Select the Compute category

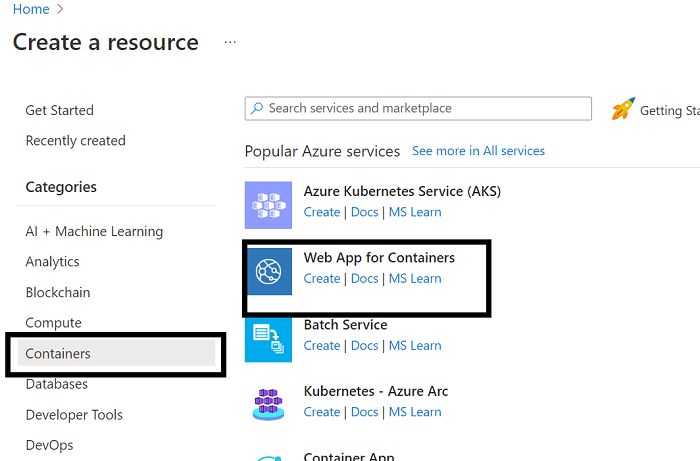54,323
